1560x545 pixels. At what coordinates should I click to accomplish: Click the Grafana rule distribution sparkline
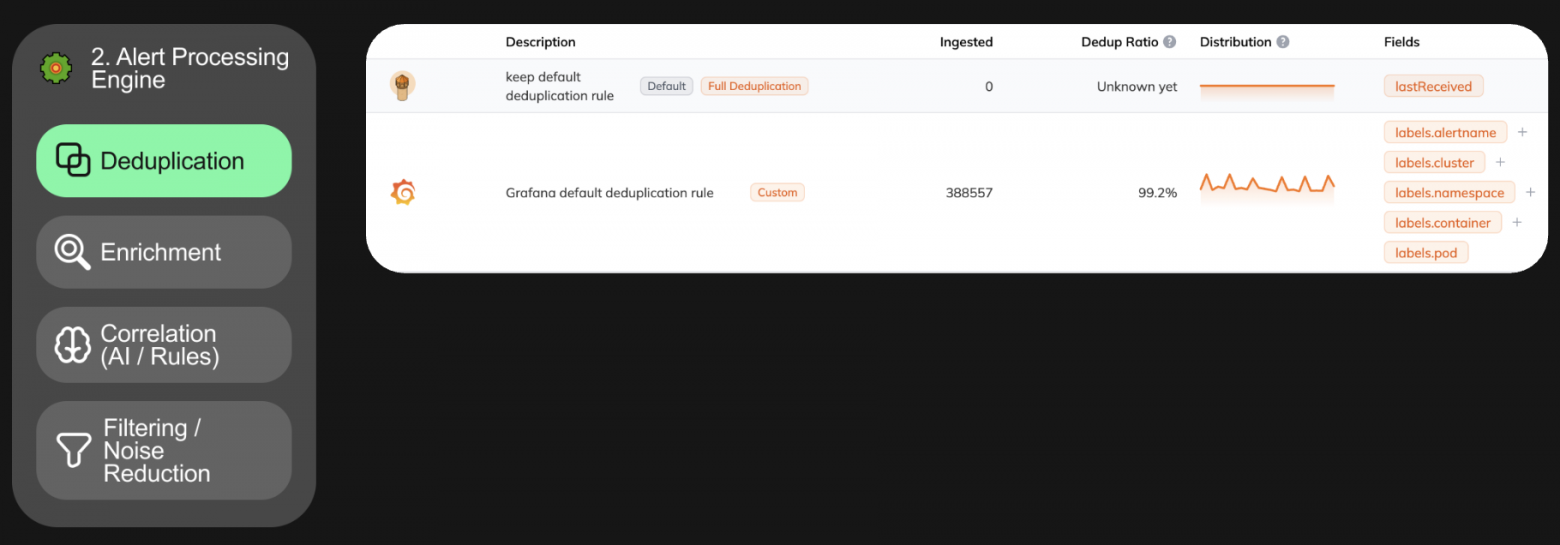click(1267, 187)
